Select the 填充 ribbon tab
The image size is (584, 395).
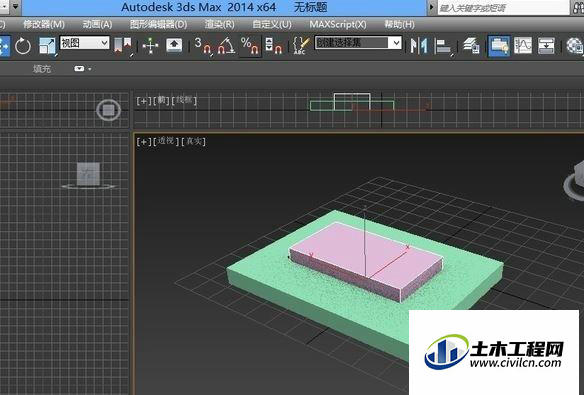pos(42,69)
